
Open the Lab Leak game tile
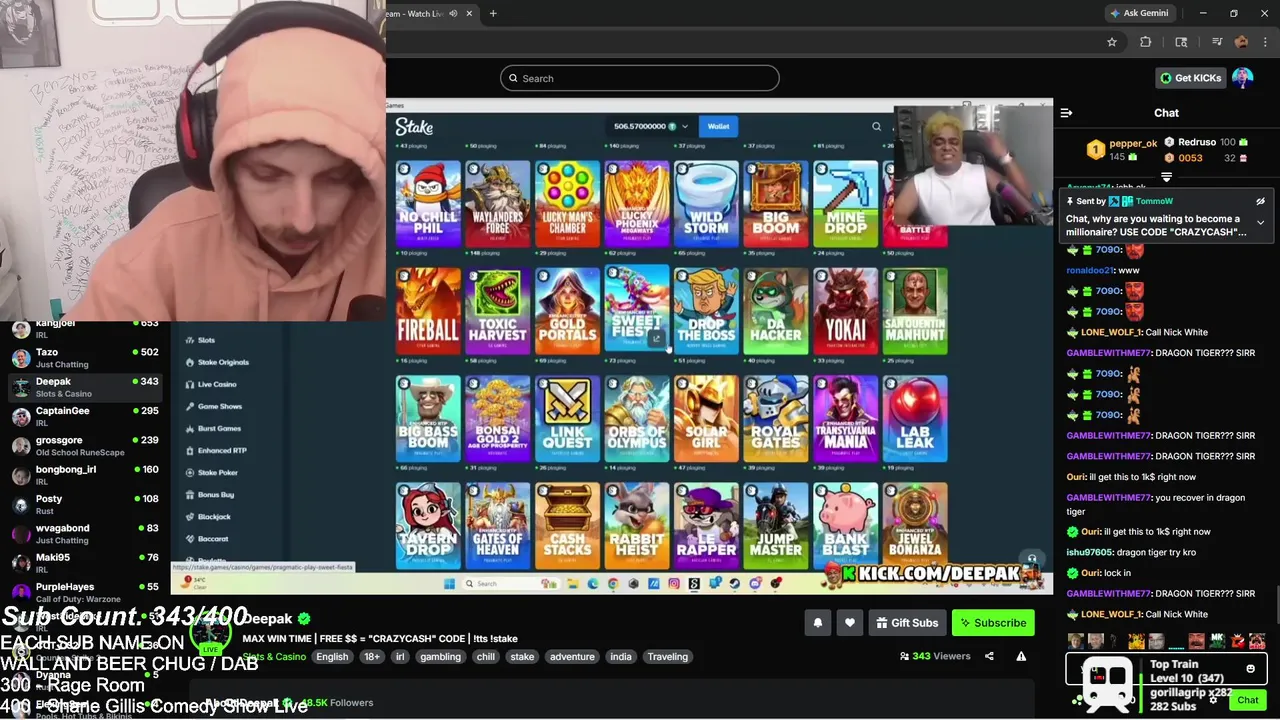click(x=915, y=419)
